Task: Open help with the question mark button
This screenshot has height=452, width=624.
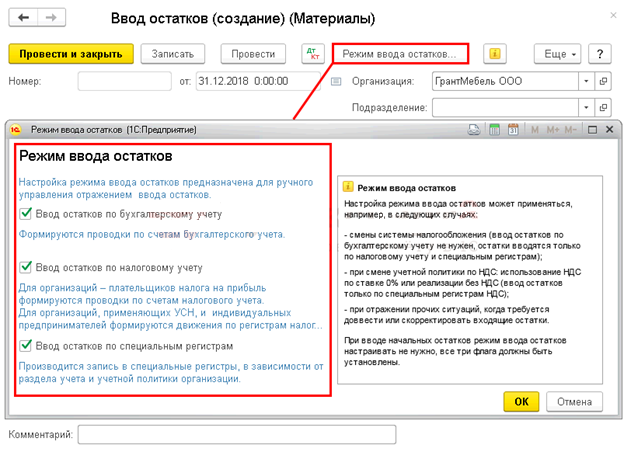Action: coord(599,54)
